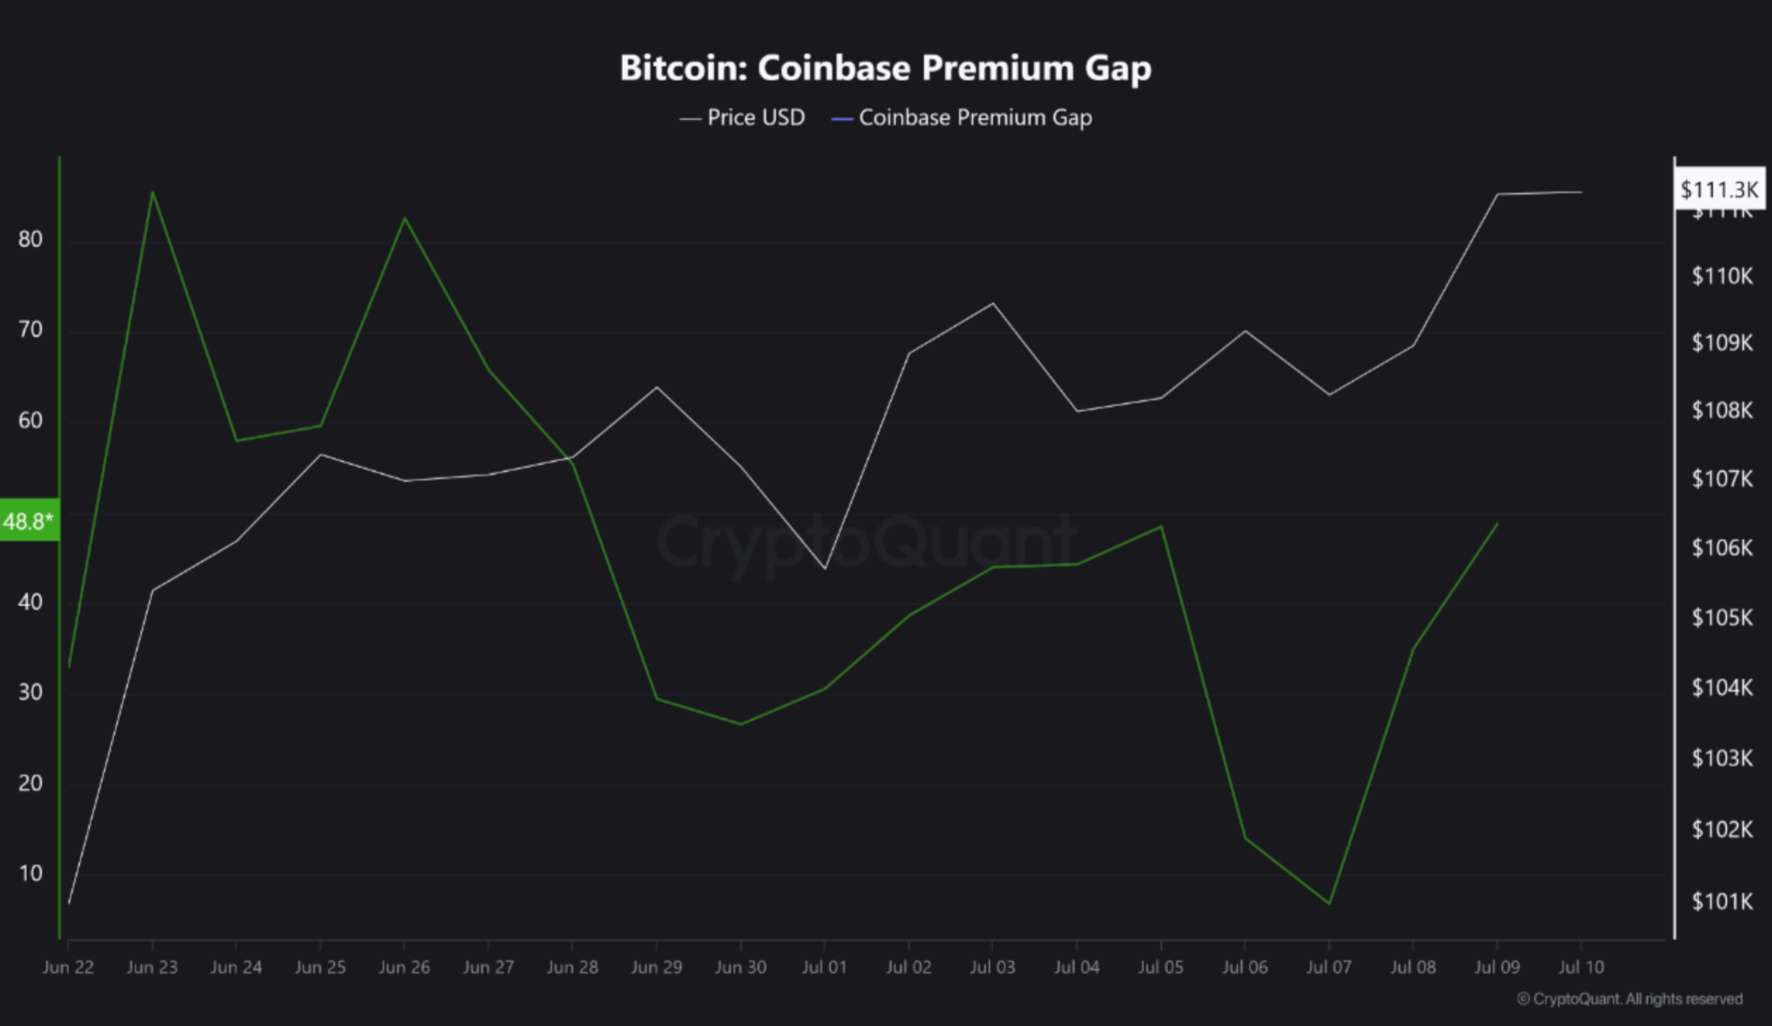
Task: Click the CryptoQuant copyright notice
Action: click(1629, 999)
